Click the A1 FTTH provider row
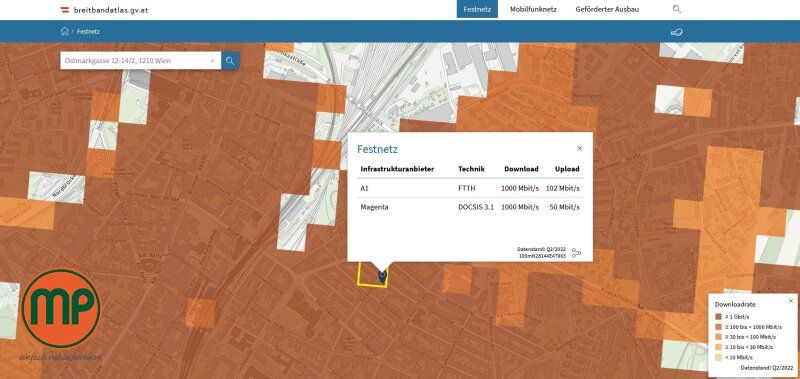This screenshot has height=379, width=800. [470, 188]
